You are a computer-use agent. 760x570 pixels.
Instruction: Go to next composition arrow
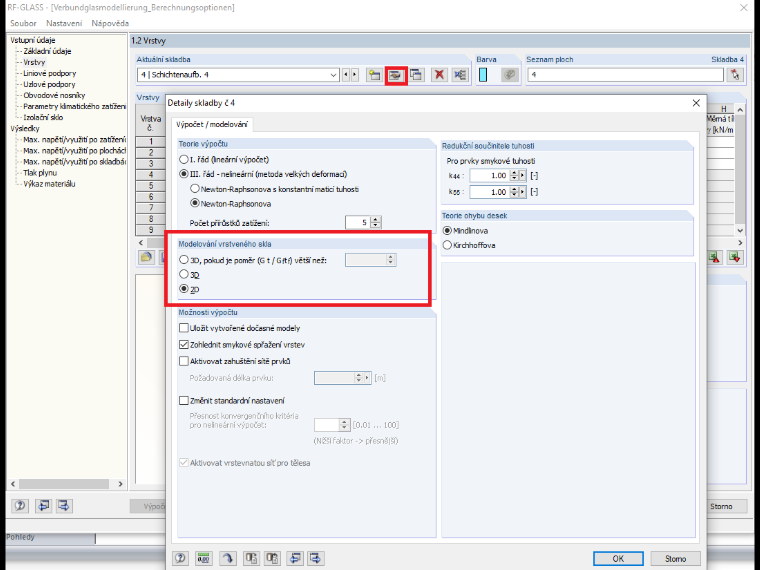(355, 75)
